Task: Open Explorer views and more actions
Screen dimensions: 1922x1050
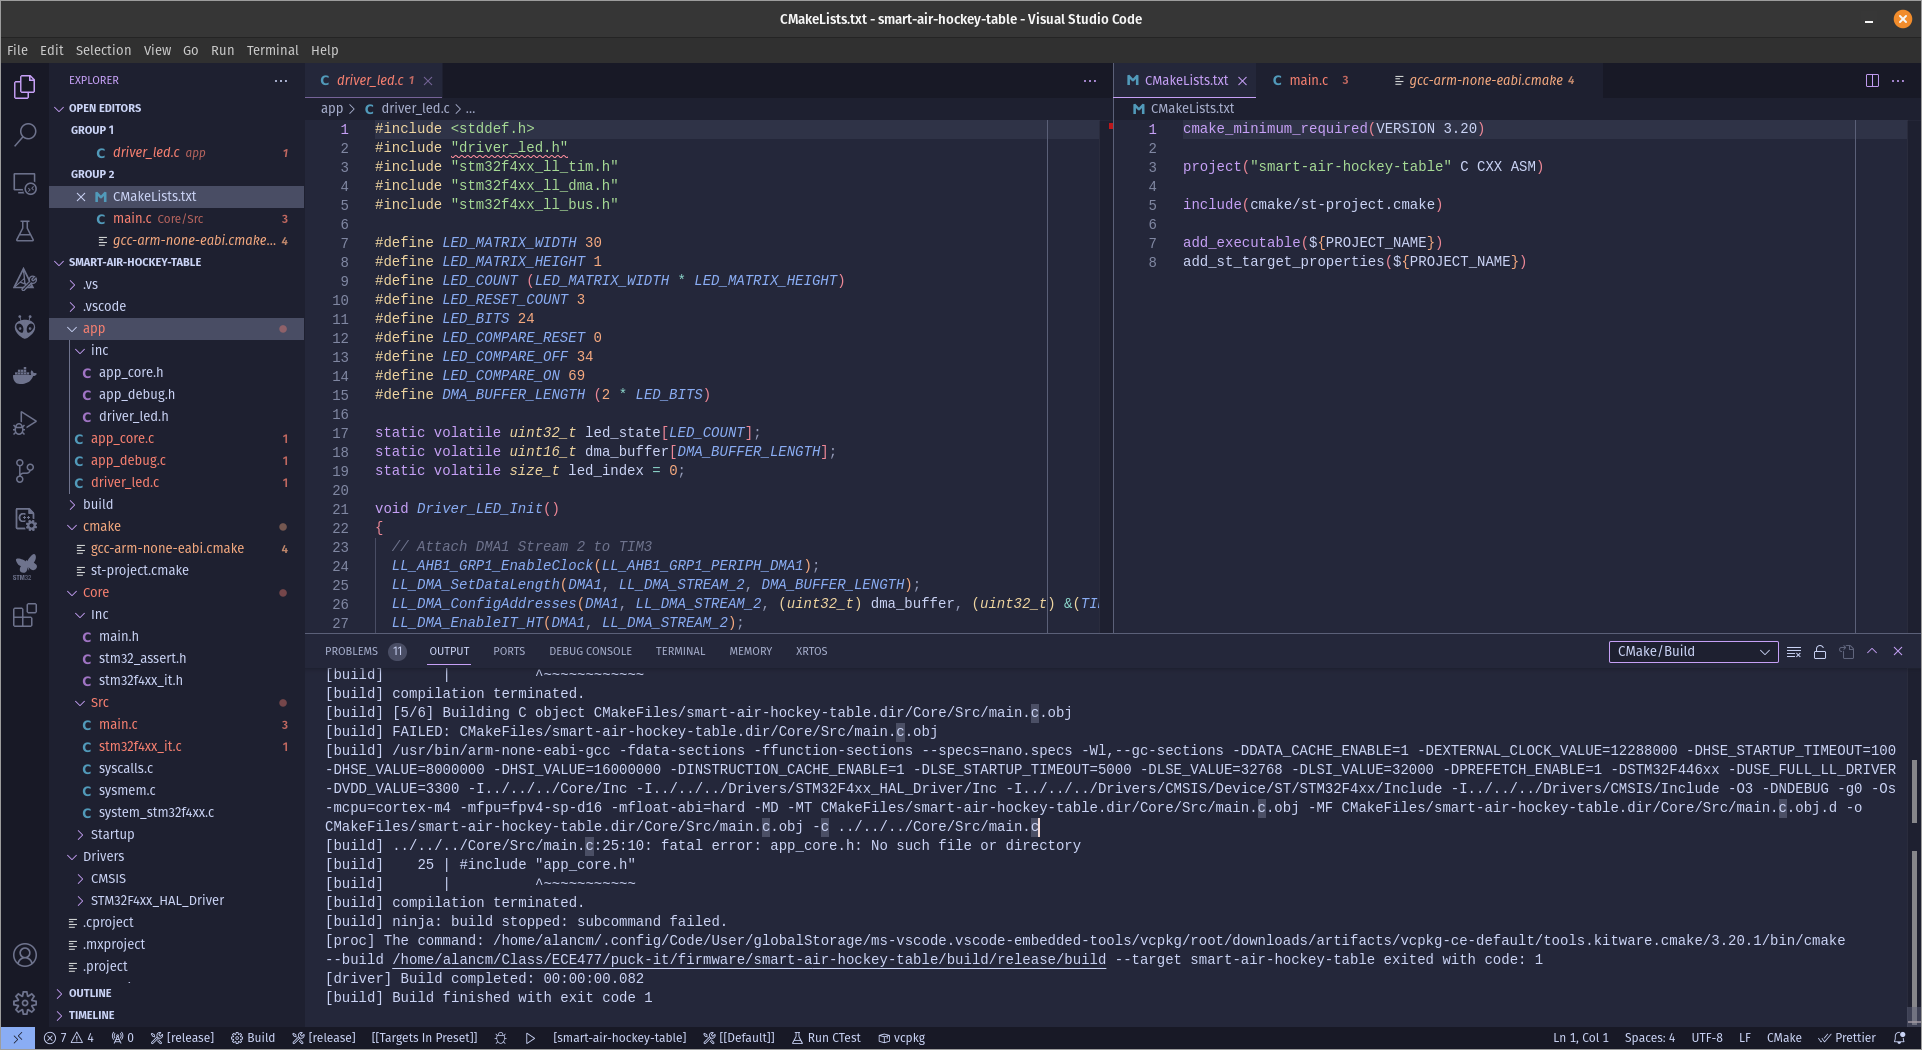Action: (x=281, y=81)
